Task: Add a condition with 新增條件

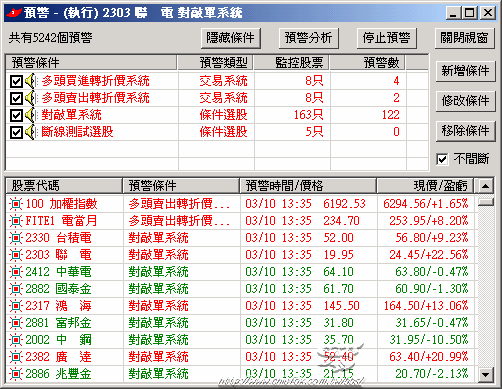Action: point(465,71)
